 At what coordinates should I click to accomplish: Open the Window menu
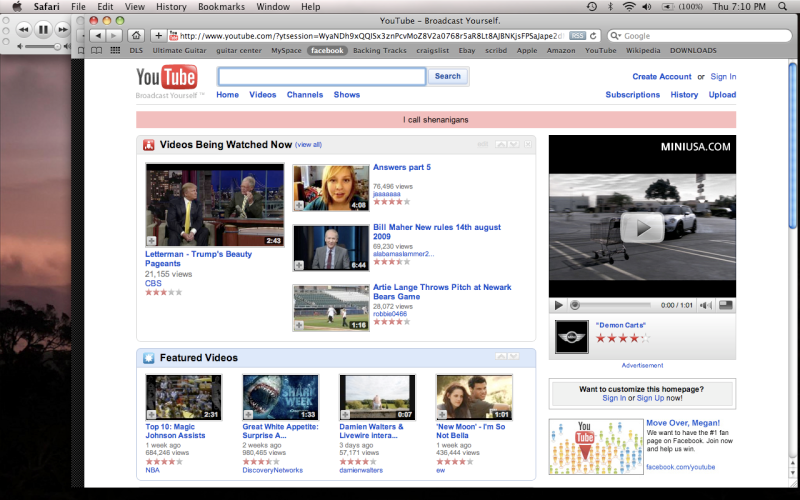coord(273,7)
